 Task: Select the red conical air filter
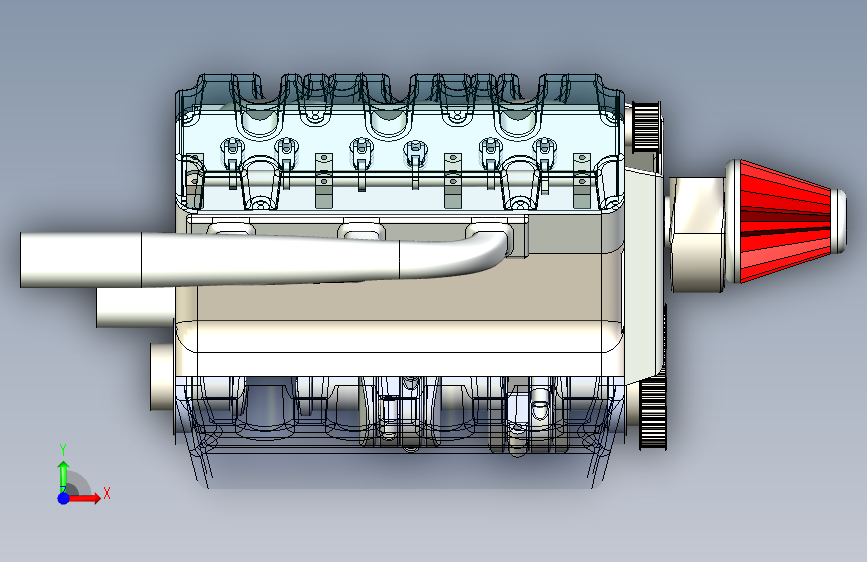[786, 221]
